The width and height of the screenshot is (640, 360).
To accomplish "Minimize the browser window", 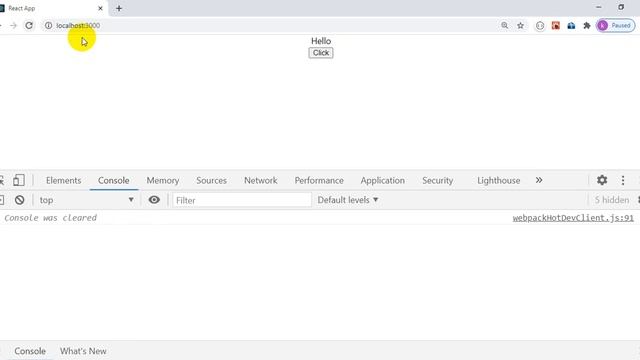I will (598, 7).
